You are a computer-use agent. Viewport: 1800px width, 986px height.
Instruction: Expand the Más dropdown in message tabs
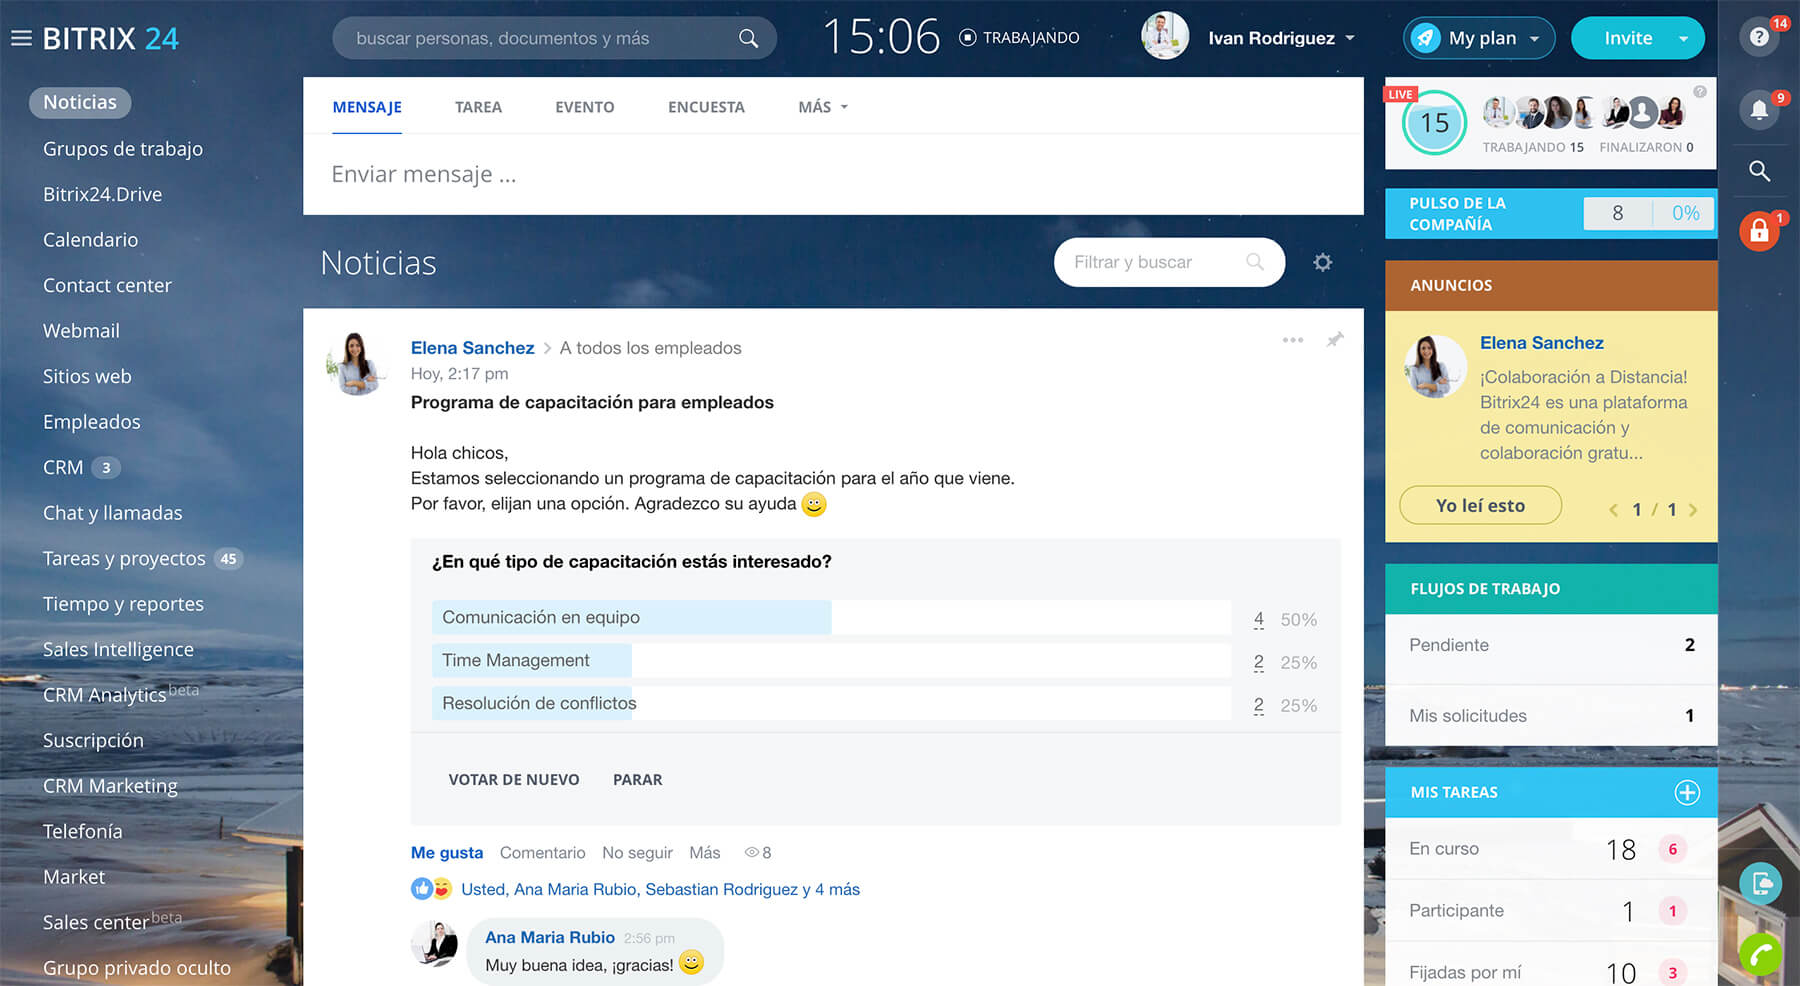coord(822,107)
